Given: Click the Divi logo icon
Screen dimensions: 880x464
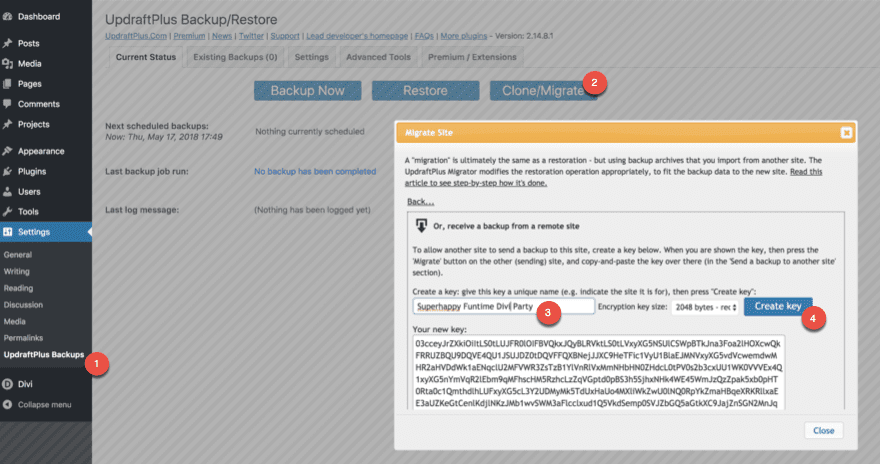Looking at the screenshot, I should [7, 384].
